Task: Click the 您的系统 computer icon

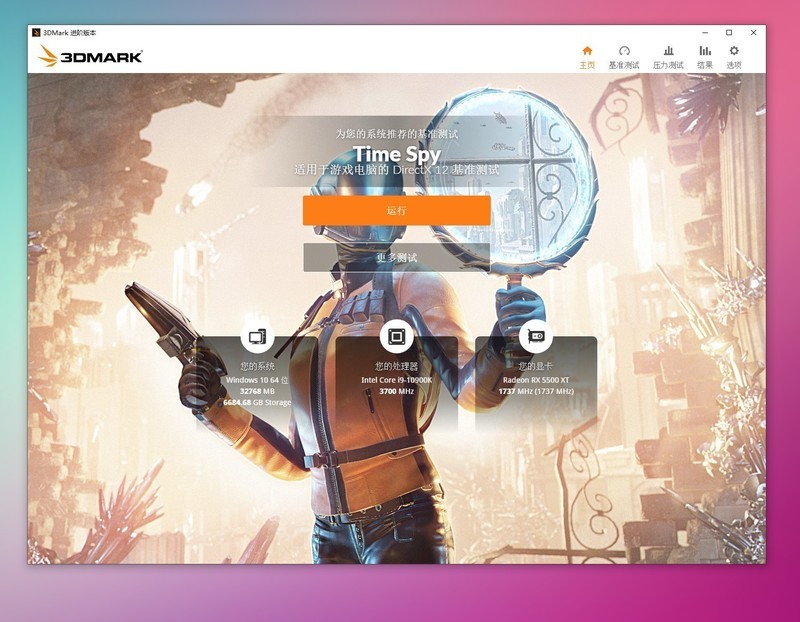Action: point(257,337)
